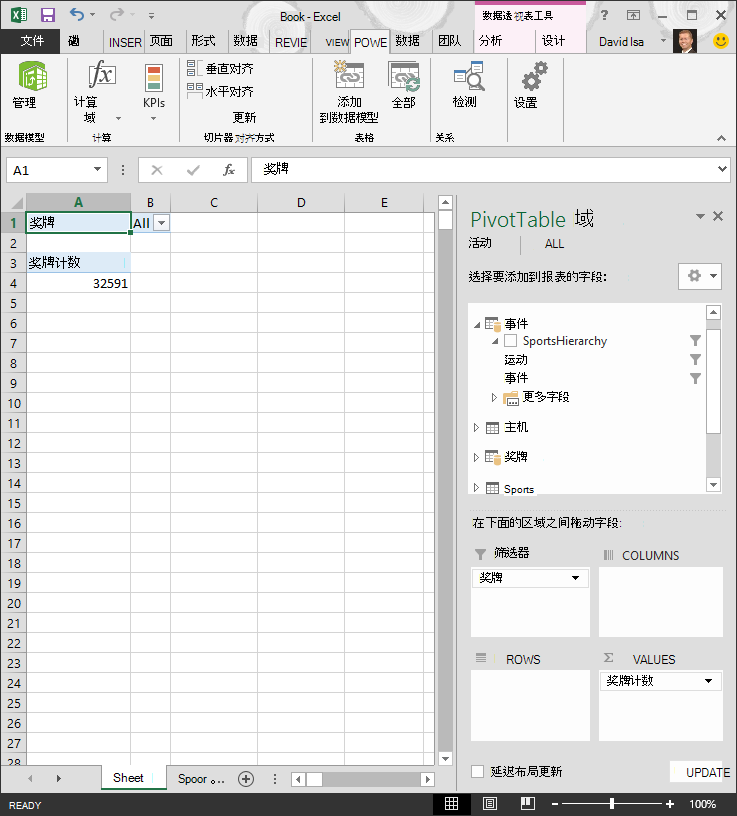
Task: Switch to Page Layout view icon
Action: point(490,804)
